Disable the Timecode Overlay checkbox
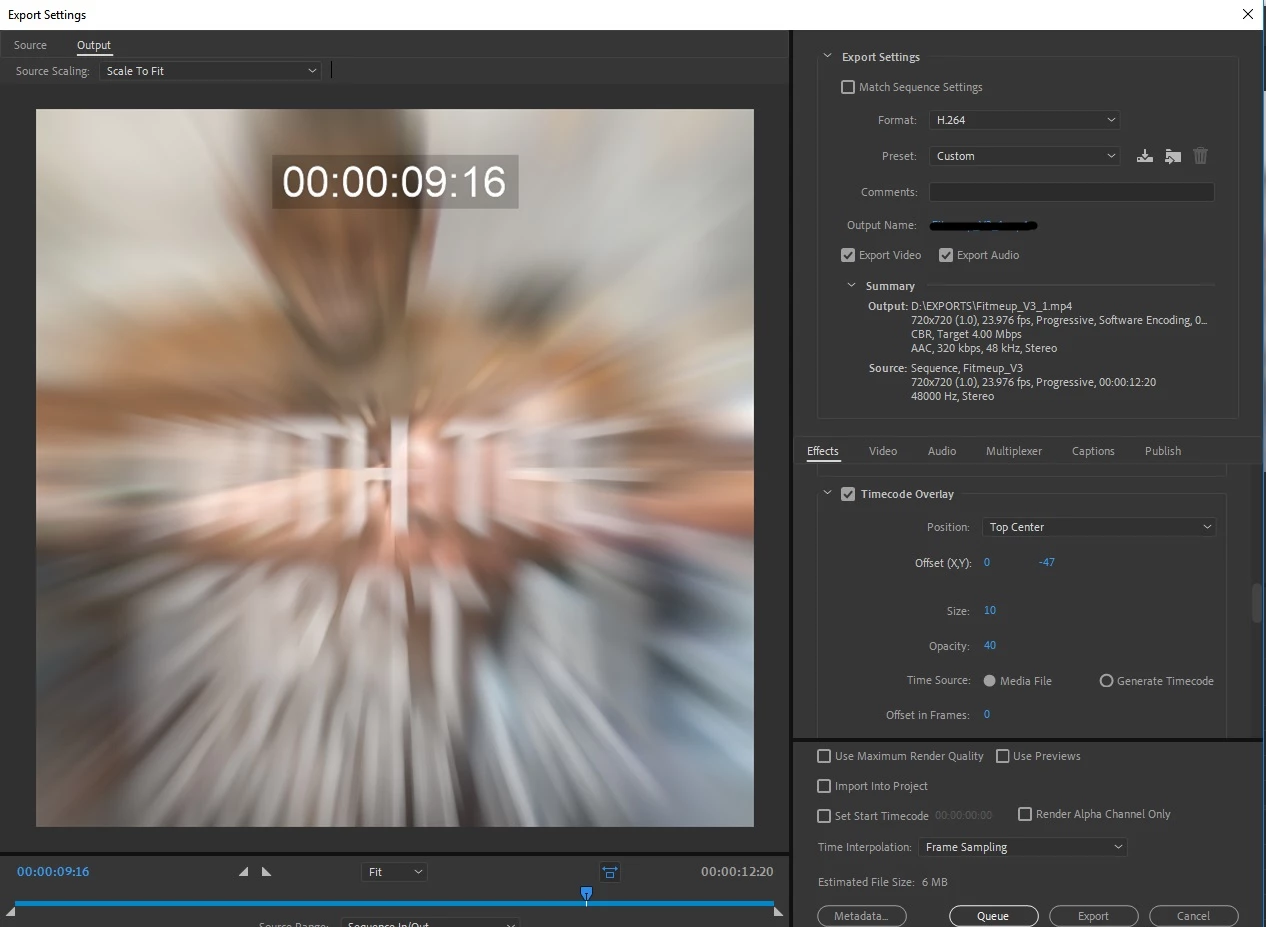The image size is (1266, 927). pos(848,494)
